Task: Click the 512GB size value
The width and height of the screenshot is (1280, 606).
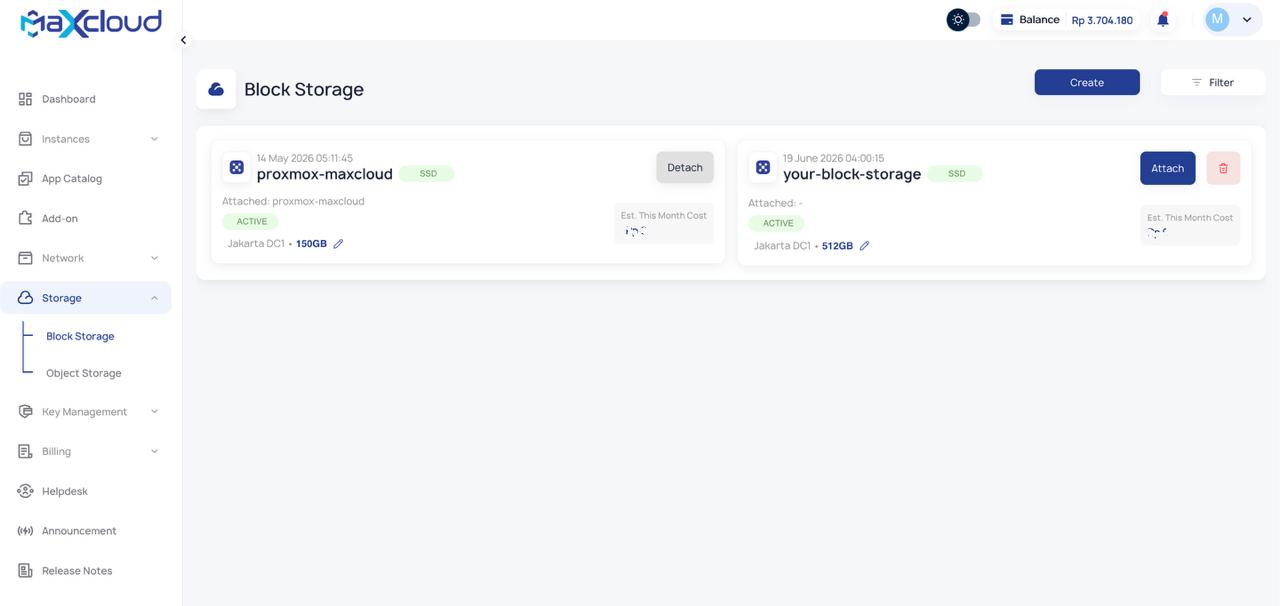Action: (837, 246)
